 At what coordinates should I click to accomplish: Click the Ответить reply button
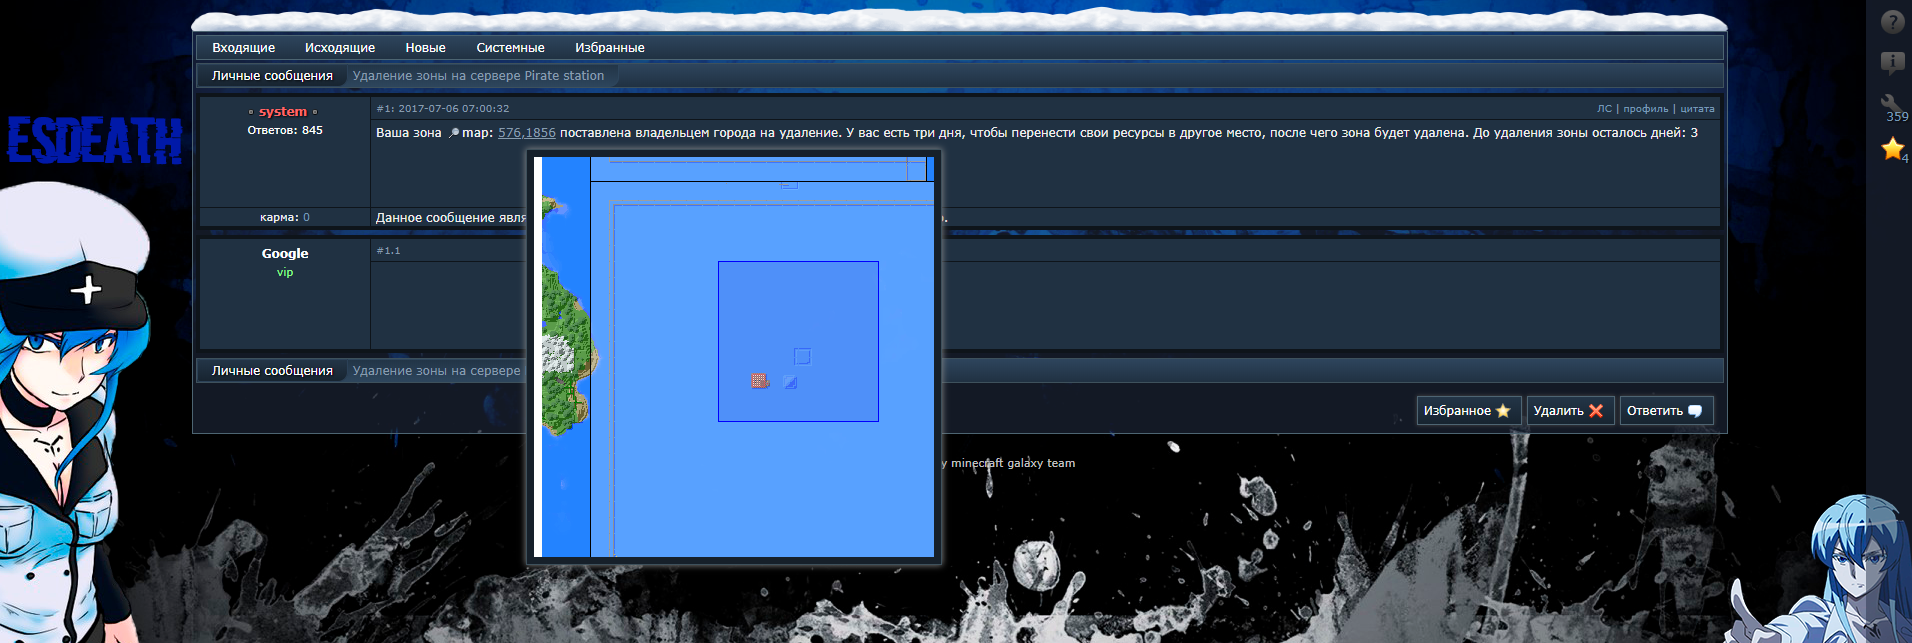[x=1666, y=411]
